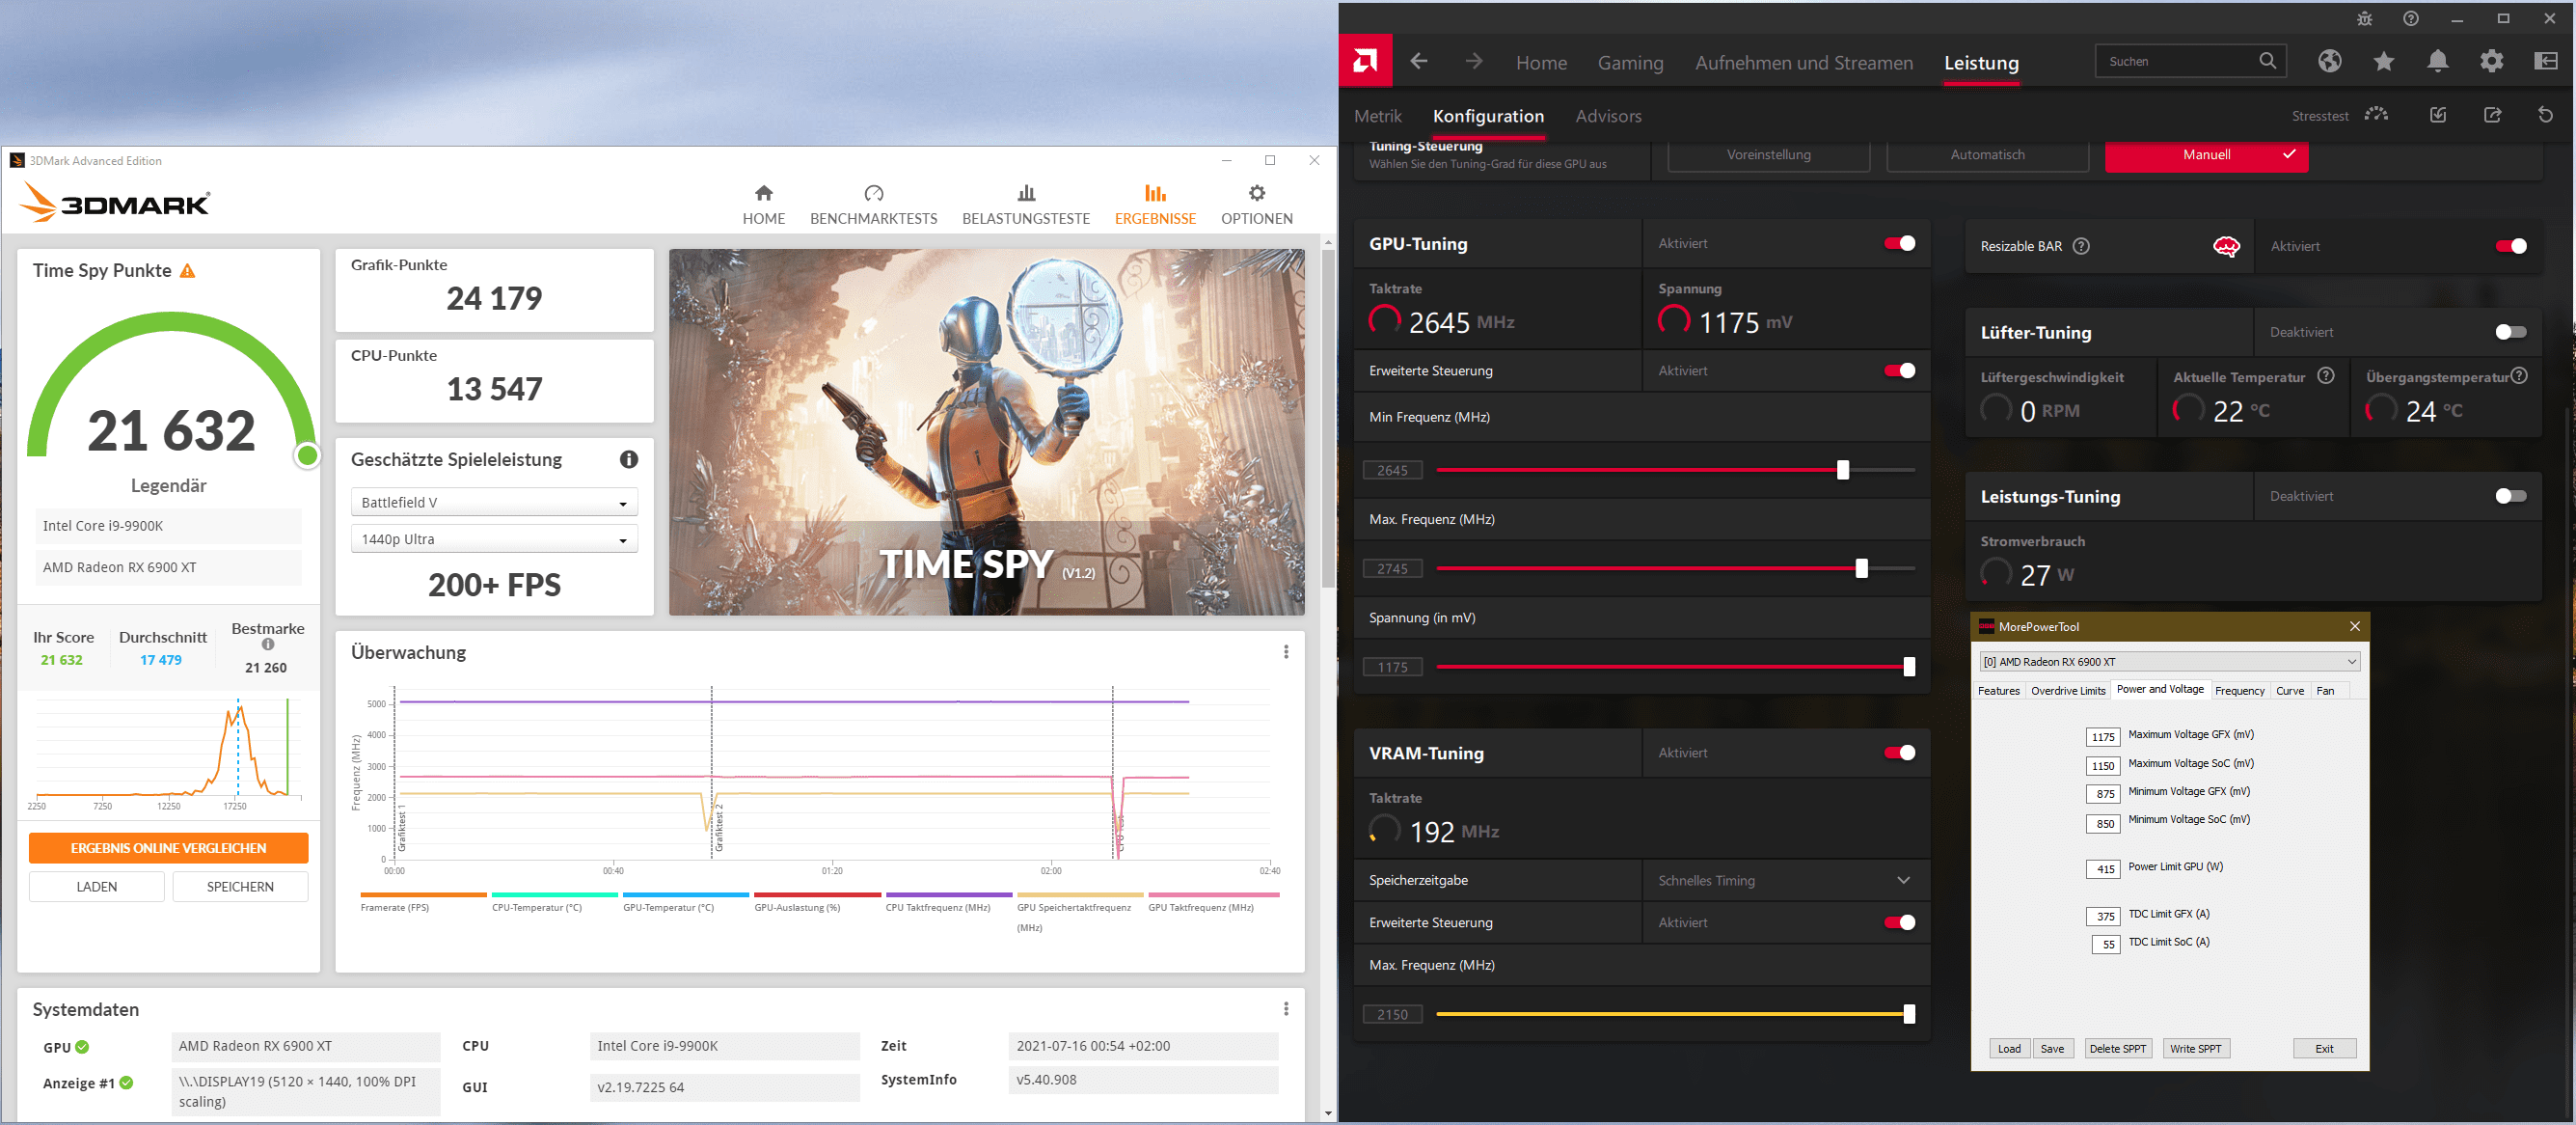Screen dimensions: 2576x1125
Task: Click Delete SPPT in MorePowerTool
Action: pos(2117,1049)
